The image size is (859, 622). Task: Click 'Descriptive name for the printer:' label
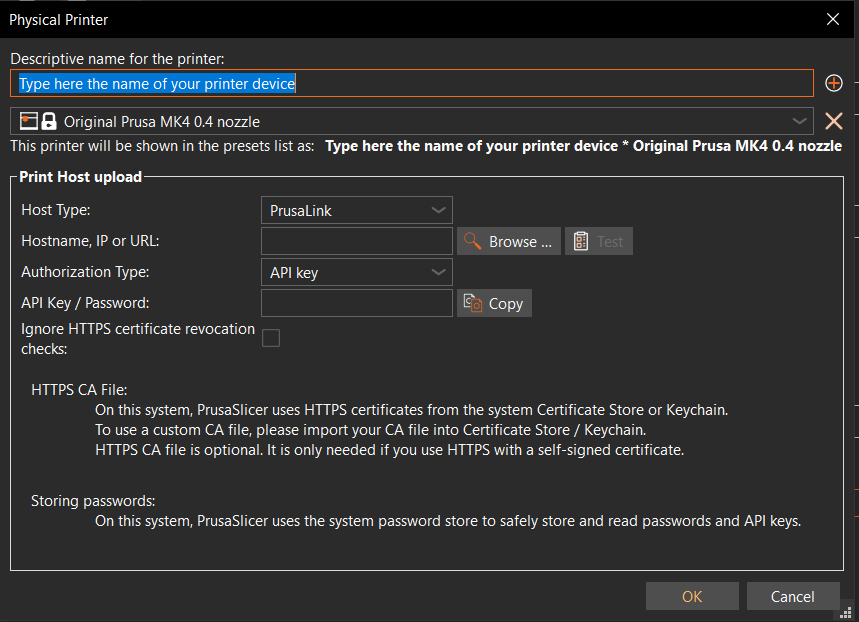117,59
